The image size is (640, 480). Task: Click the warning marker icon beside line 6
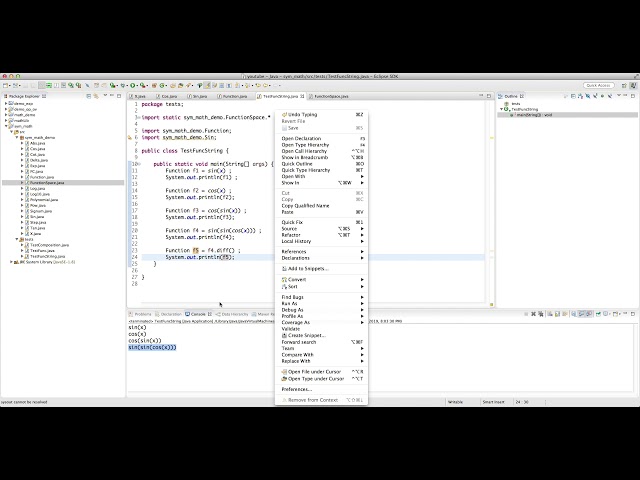coord(130,138)
